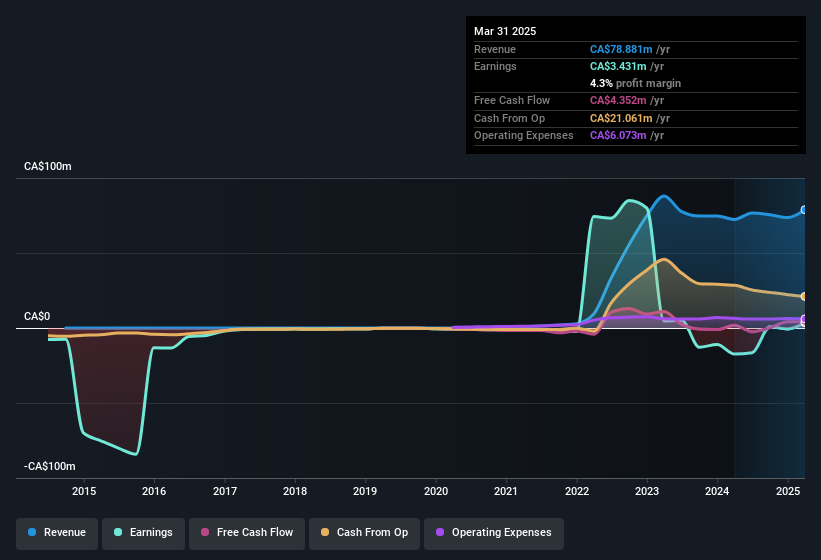Toggle the Revenue series legend button
The image size is (821, 560).
(57, 533)
